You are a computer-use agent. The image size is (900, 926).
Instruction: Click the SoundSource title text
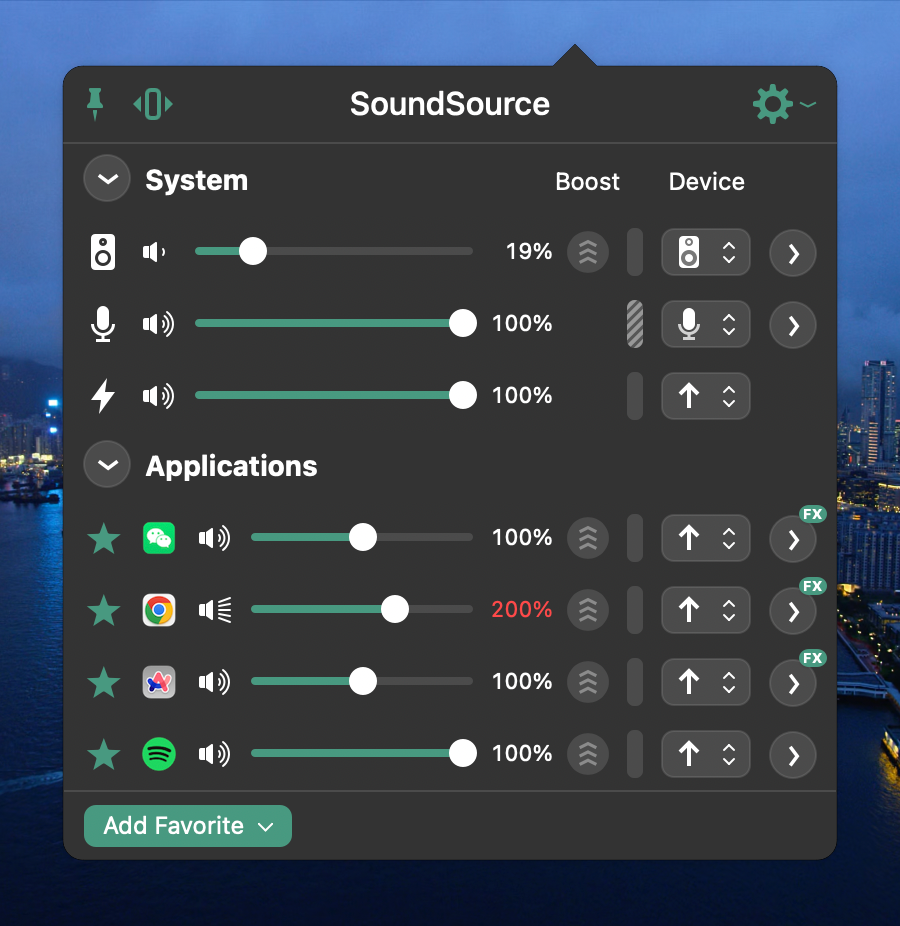[450, 104]
